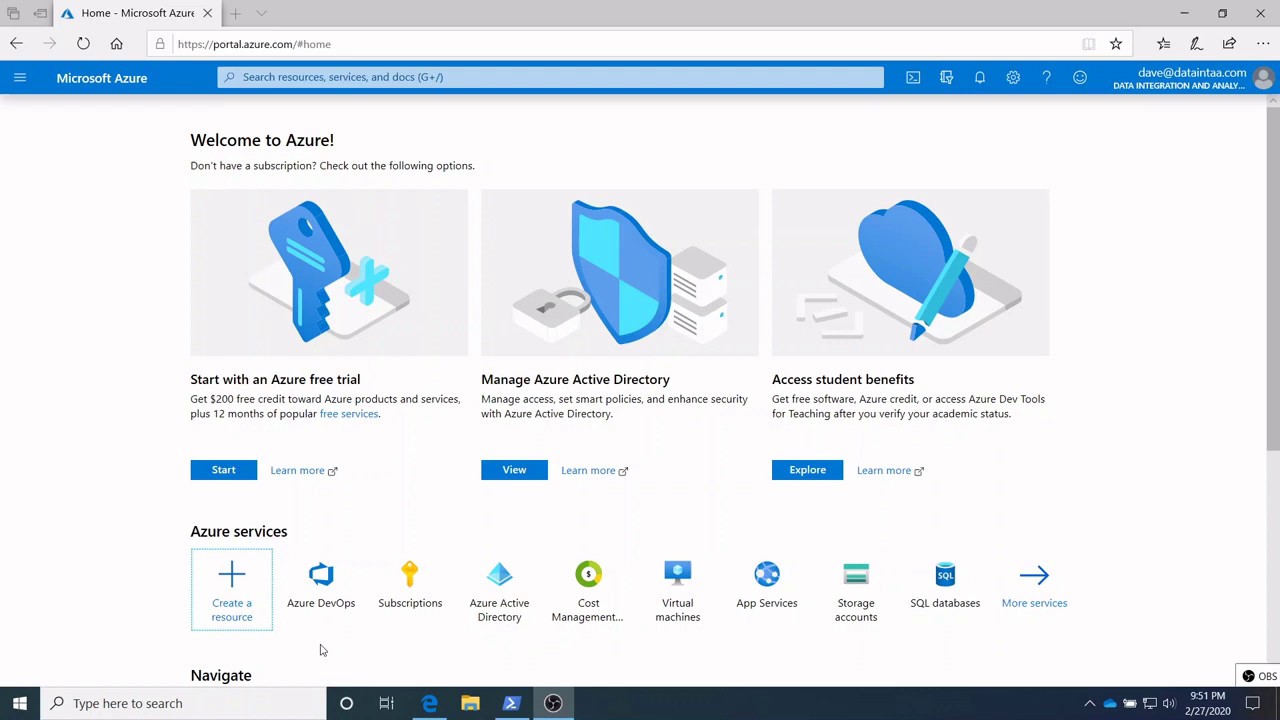Open the Azure portal hamburger menu
This screenshot has height=720, width=1280.
(x=19, y=77)
